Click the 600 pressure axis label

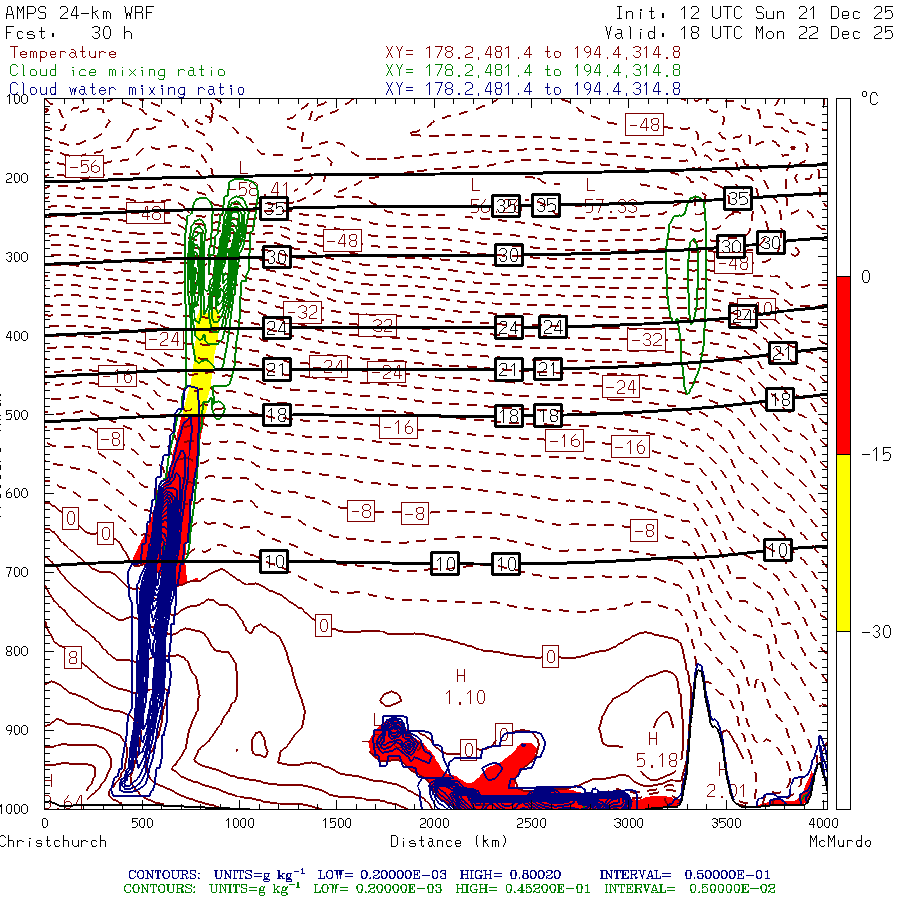pyautogui.click(x=17, y=494)
